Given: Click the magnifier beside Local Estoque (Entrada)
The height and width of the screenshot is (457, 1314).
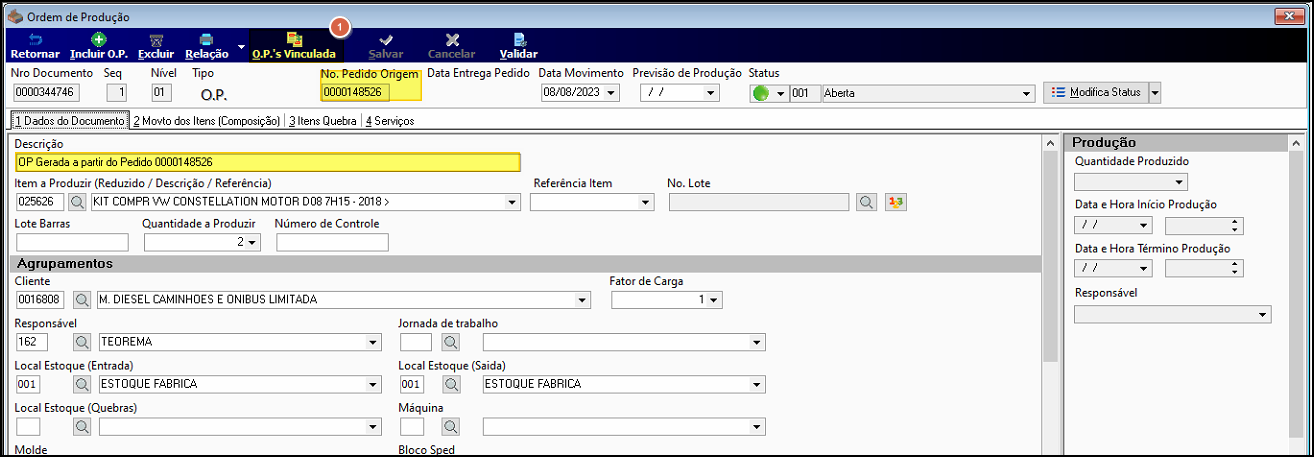Looking at the screenshot, I should click(82, 384).
